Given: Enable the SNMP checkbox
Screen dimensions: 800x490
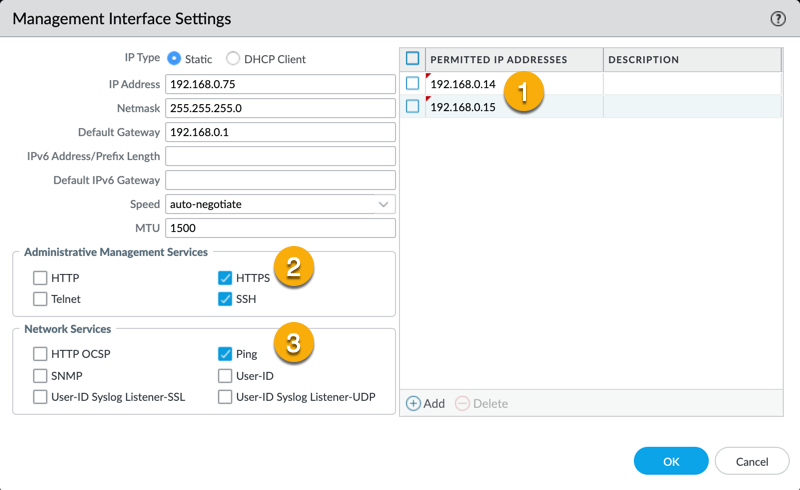Looking at the screenshot, I should pyautogui.click(x=40, y=376).
